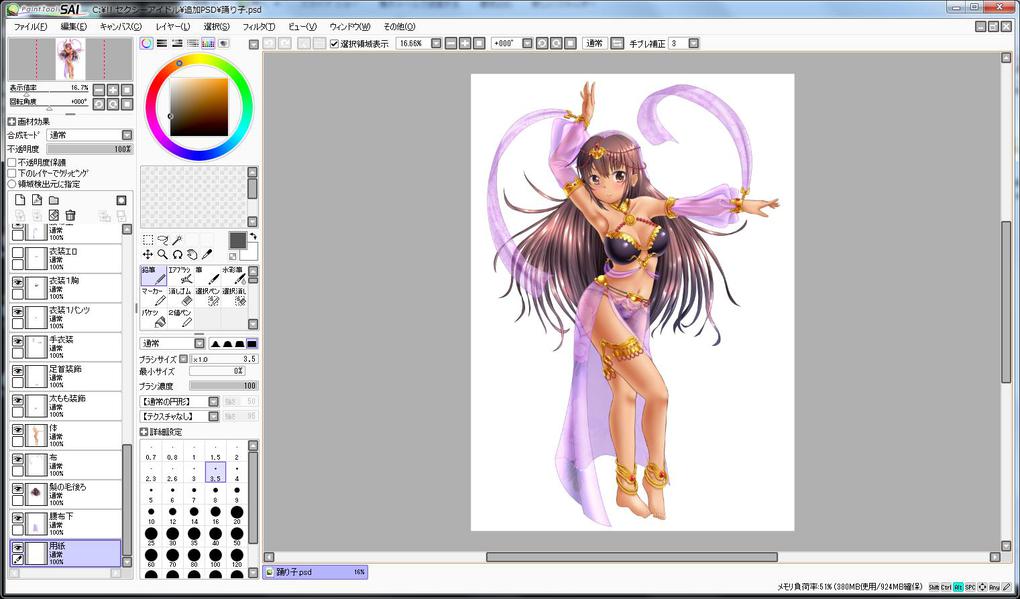
Task: Switch to the 踊り子.psd document tab
Action: [x=315, y=572]
